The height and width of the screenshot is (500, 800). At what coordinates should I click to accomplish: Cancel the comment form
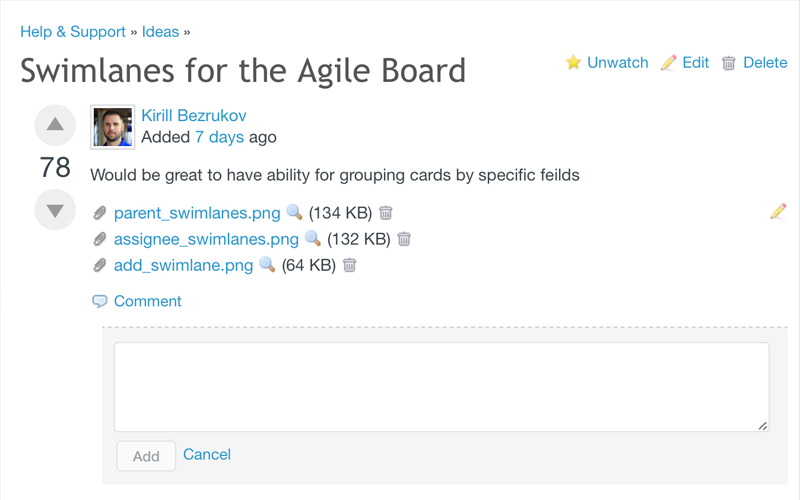coord(207,454)
